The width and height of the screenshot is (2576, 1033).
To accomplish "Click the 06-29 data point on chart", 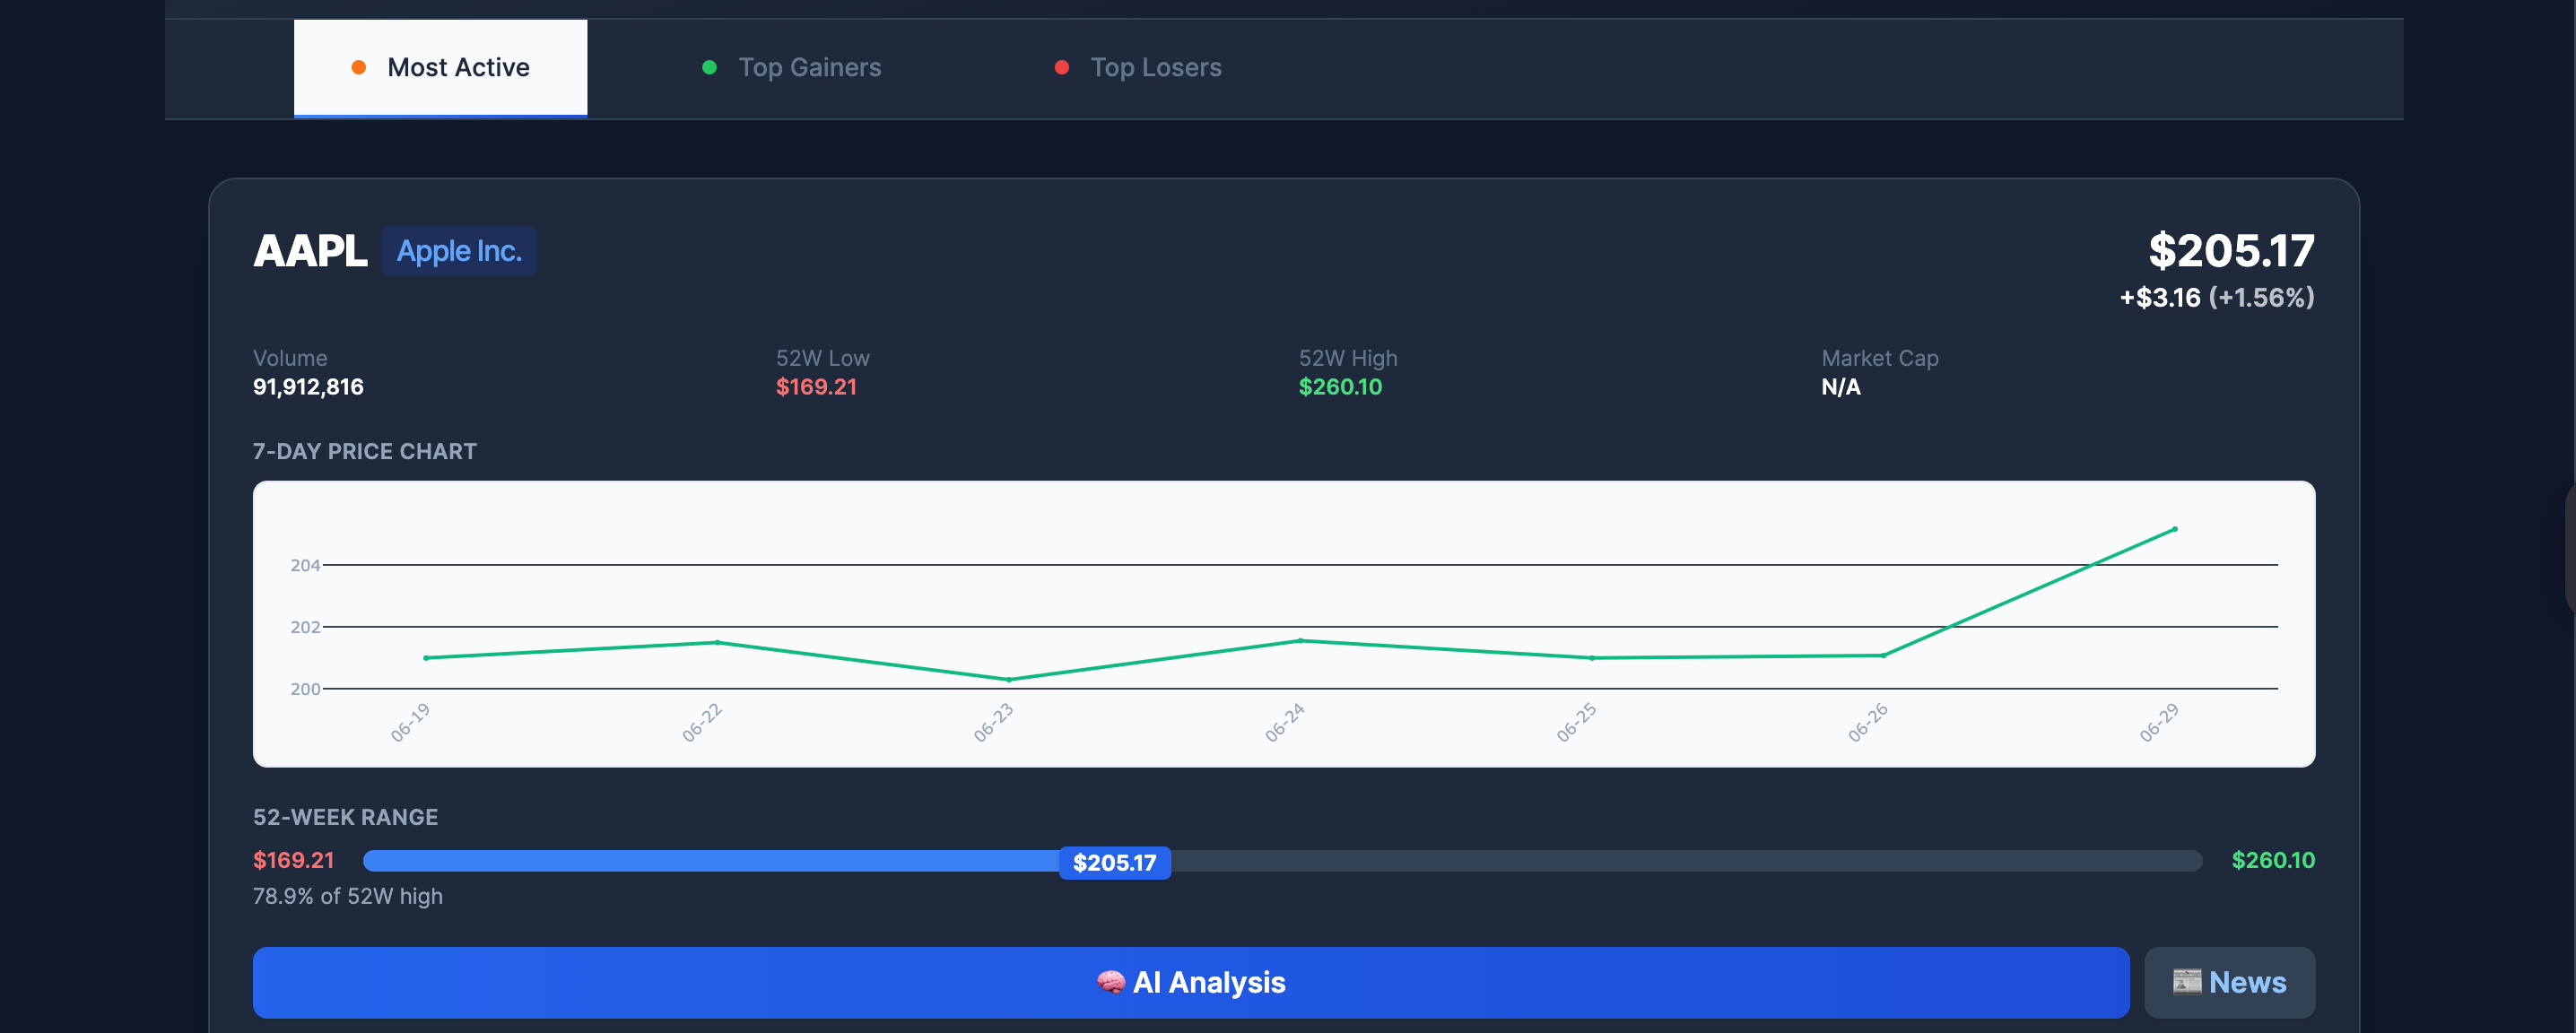I will (x=2174, y=529).
